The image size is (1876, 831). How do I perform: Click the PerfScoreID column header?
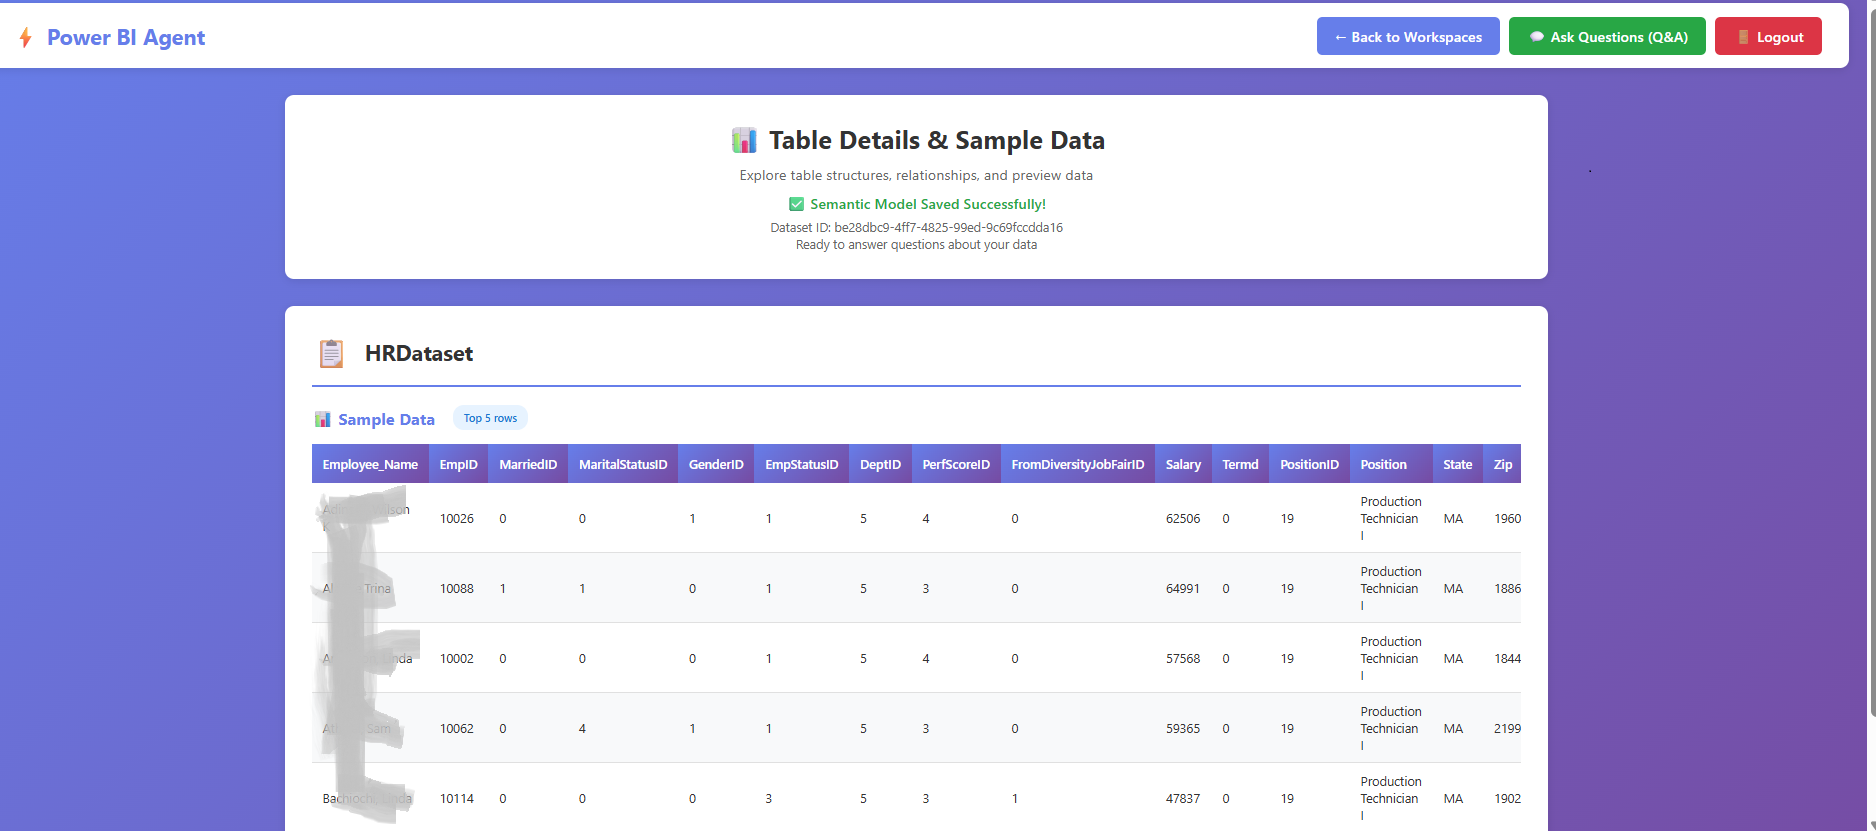(x=955, y=464)
